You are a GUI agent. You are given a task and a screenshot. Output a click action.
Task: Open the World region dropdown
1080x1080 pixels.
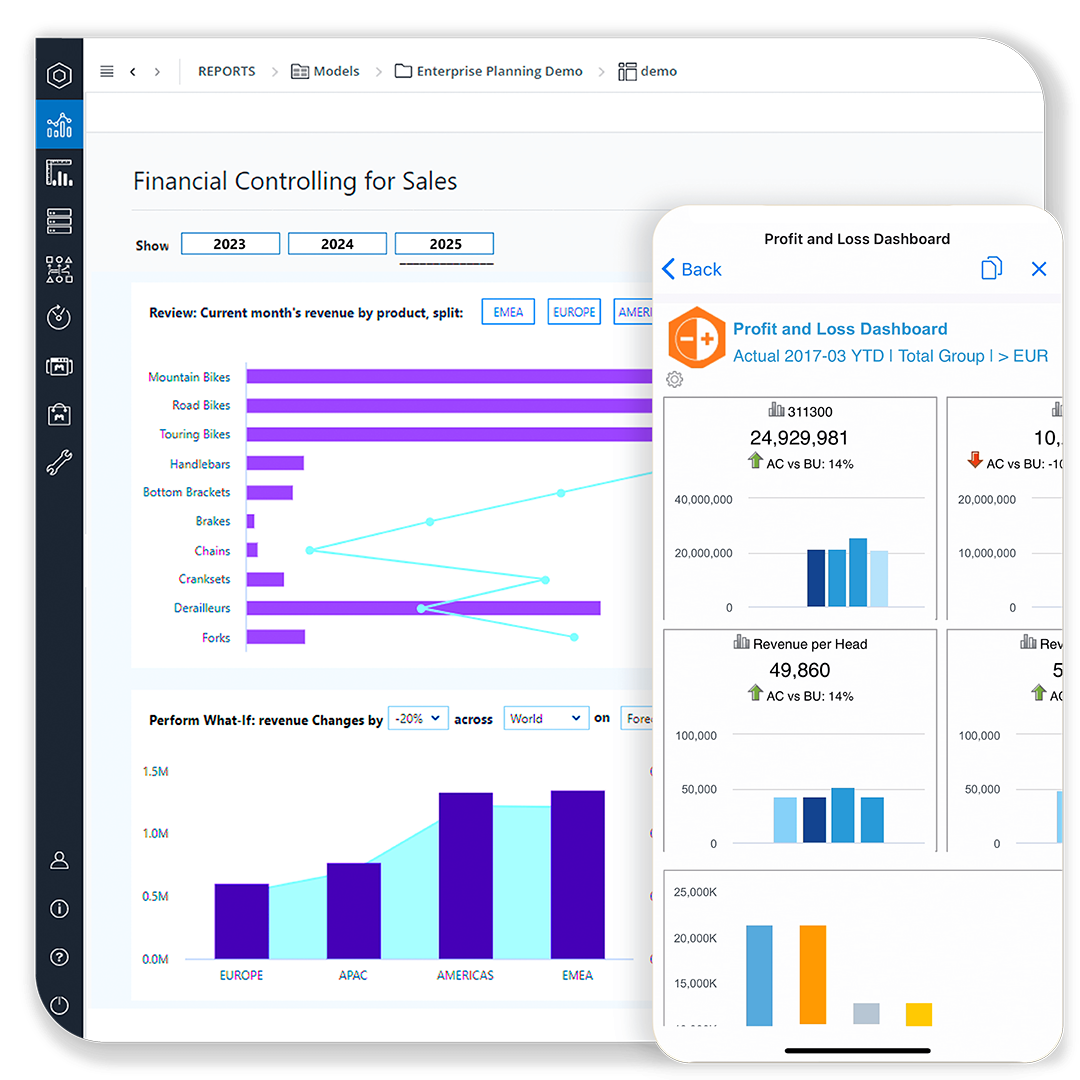(x=546, y=718)
